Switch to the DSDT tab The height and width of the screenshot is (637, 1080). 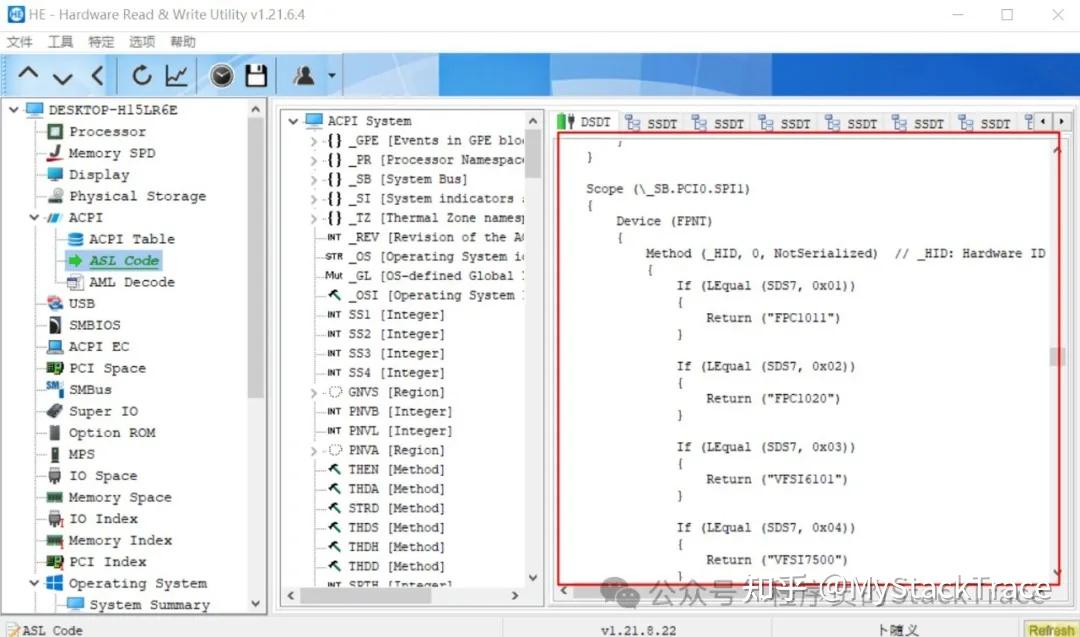pos(586,123)
